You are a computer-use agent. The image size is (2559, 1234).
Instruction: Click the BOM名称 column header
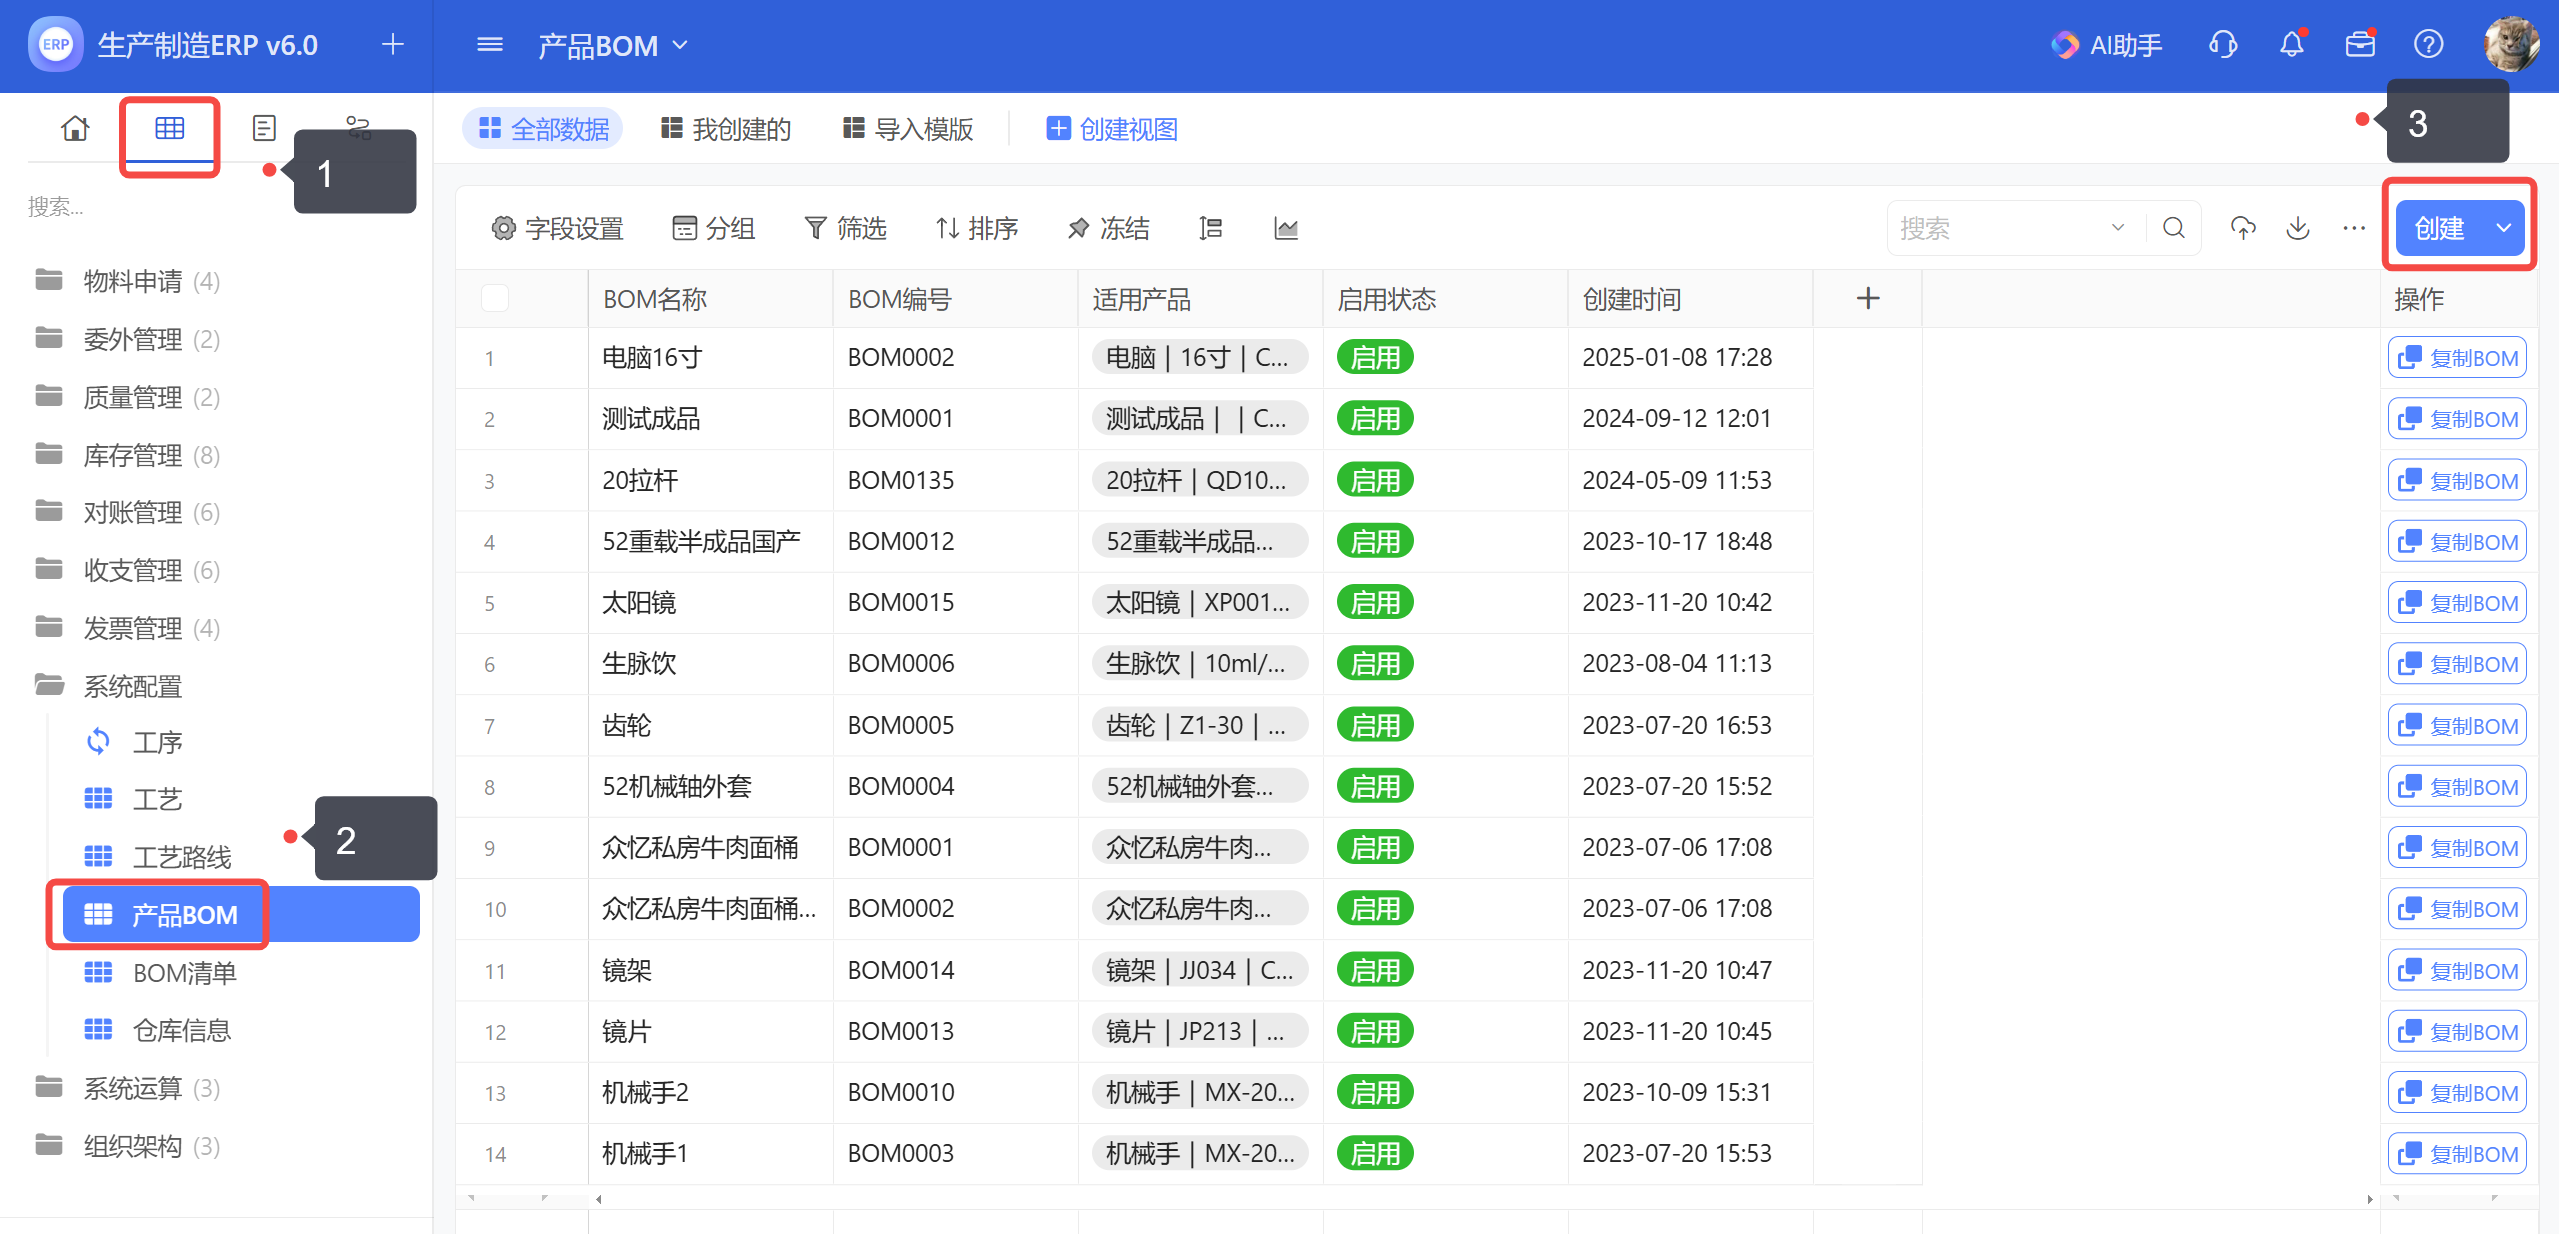tap(710, 298)
